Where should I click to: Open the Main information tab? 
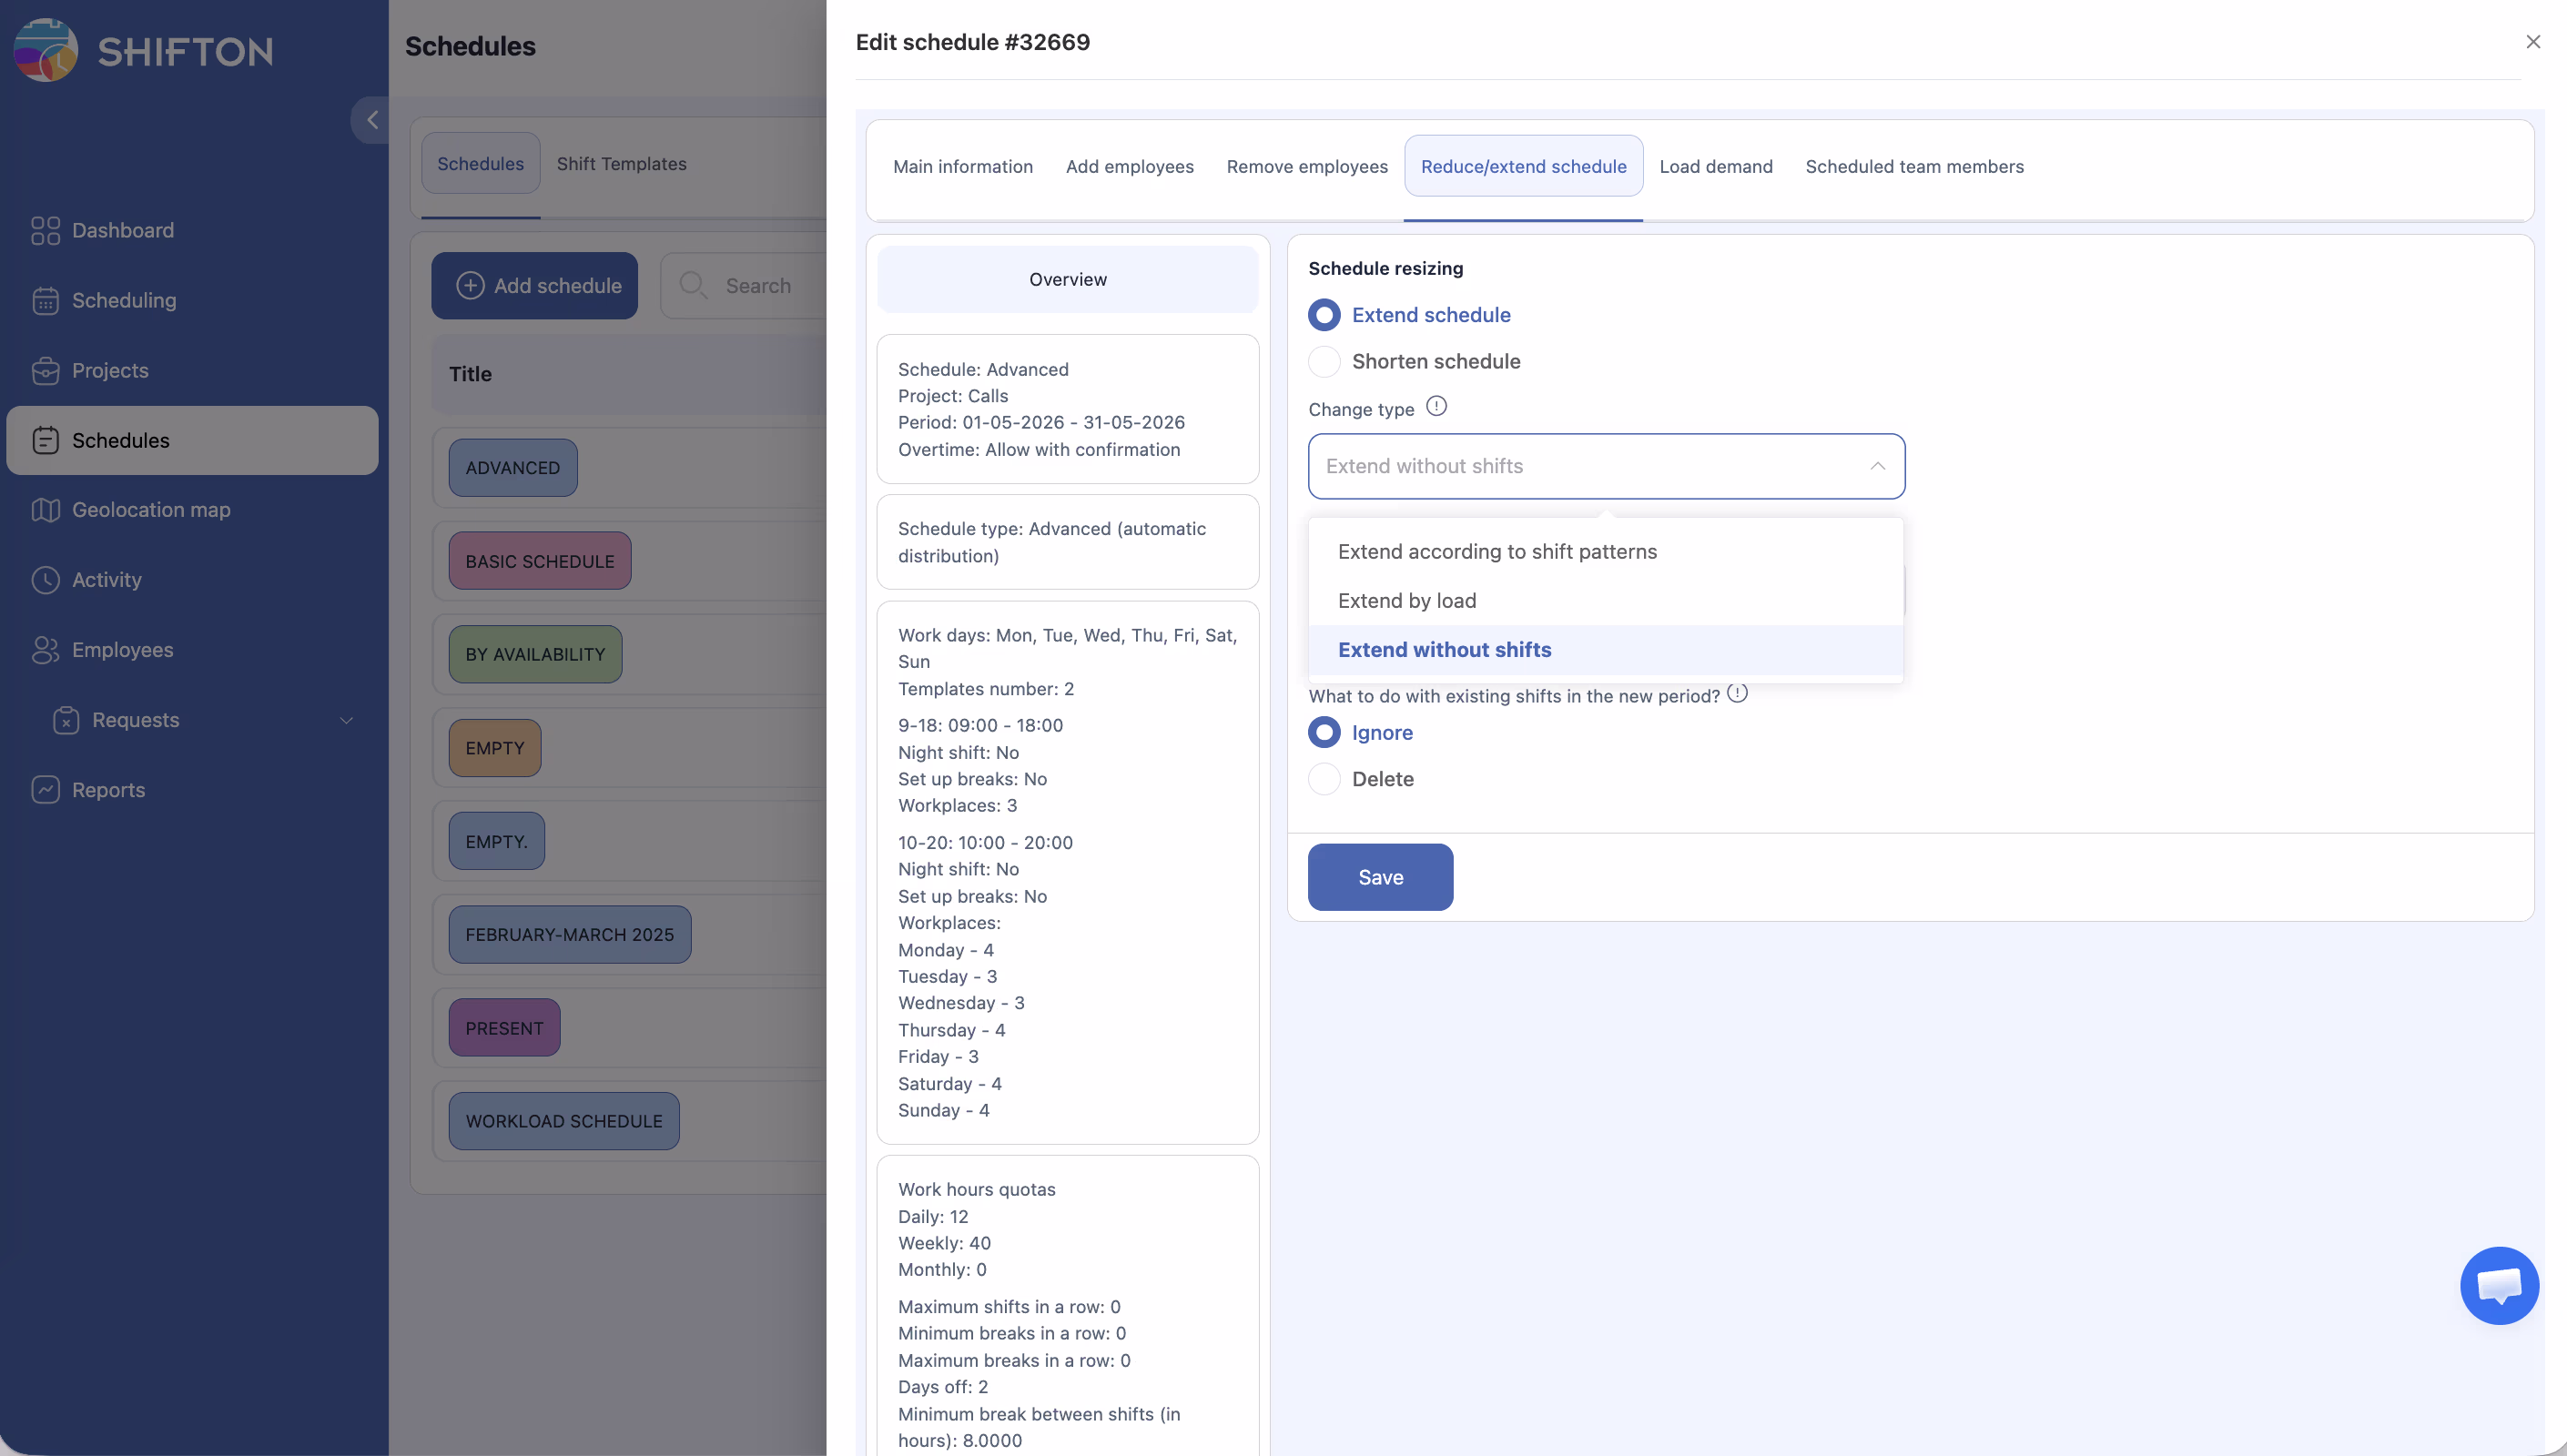962,166
